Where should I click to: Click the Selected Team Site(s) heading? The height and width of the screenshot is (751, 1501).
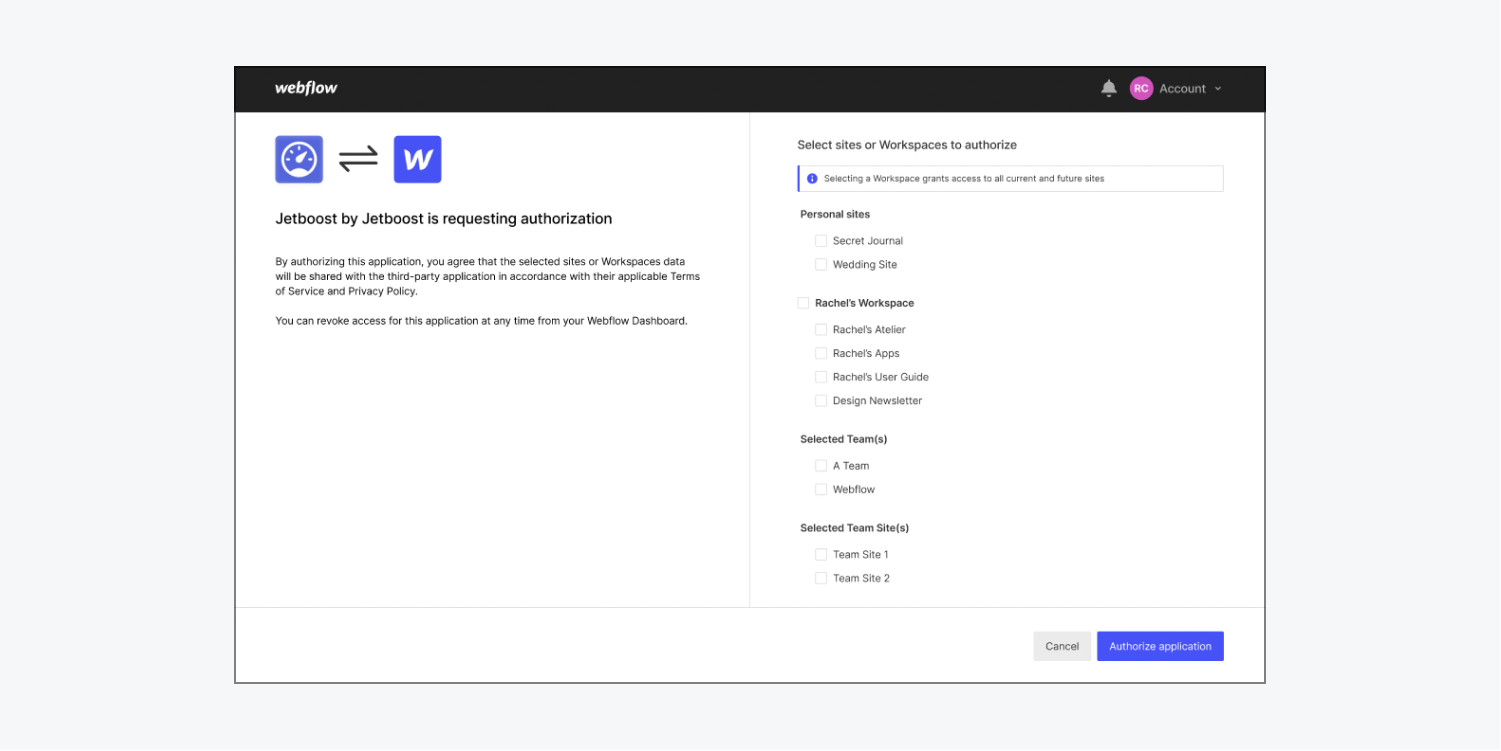(855, 528)
